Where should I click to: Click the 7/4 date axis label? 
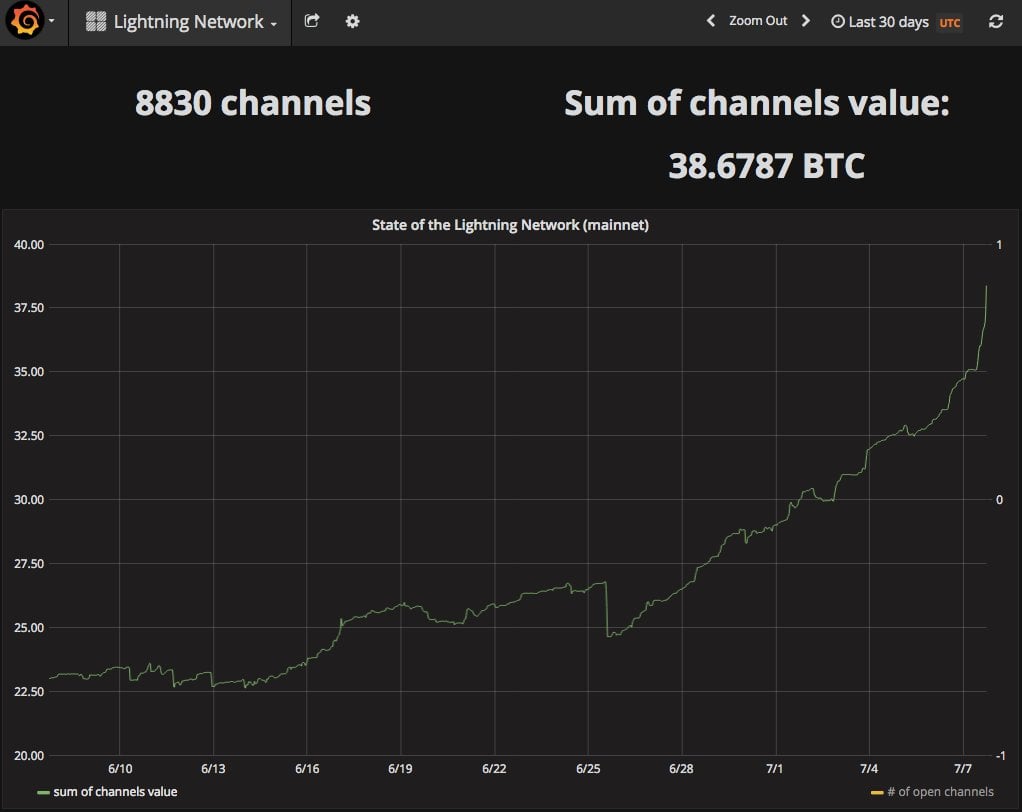869,769
